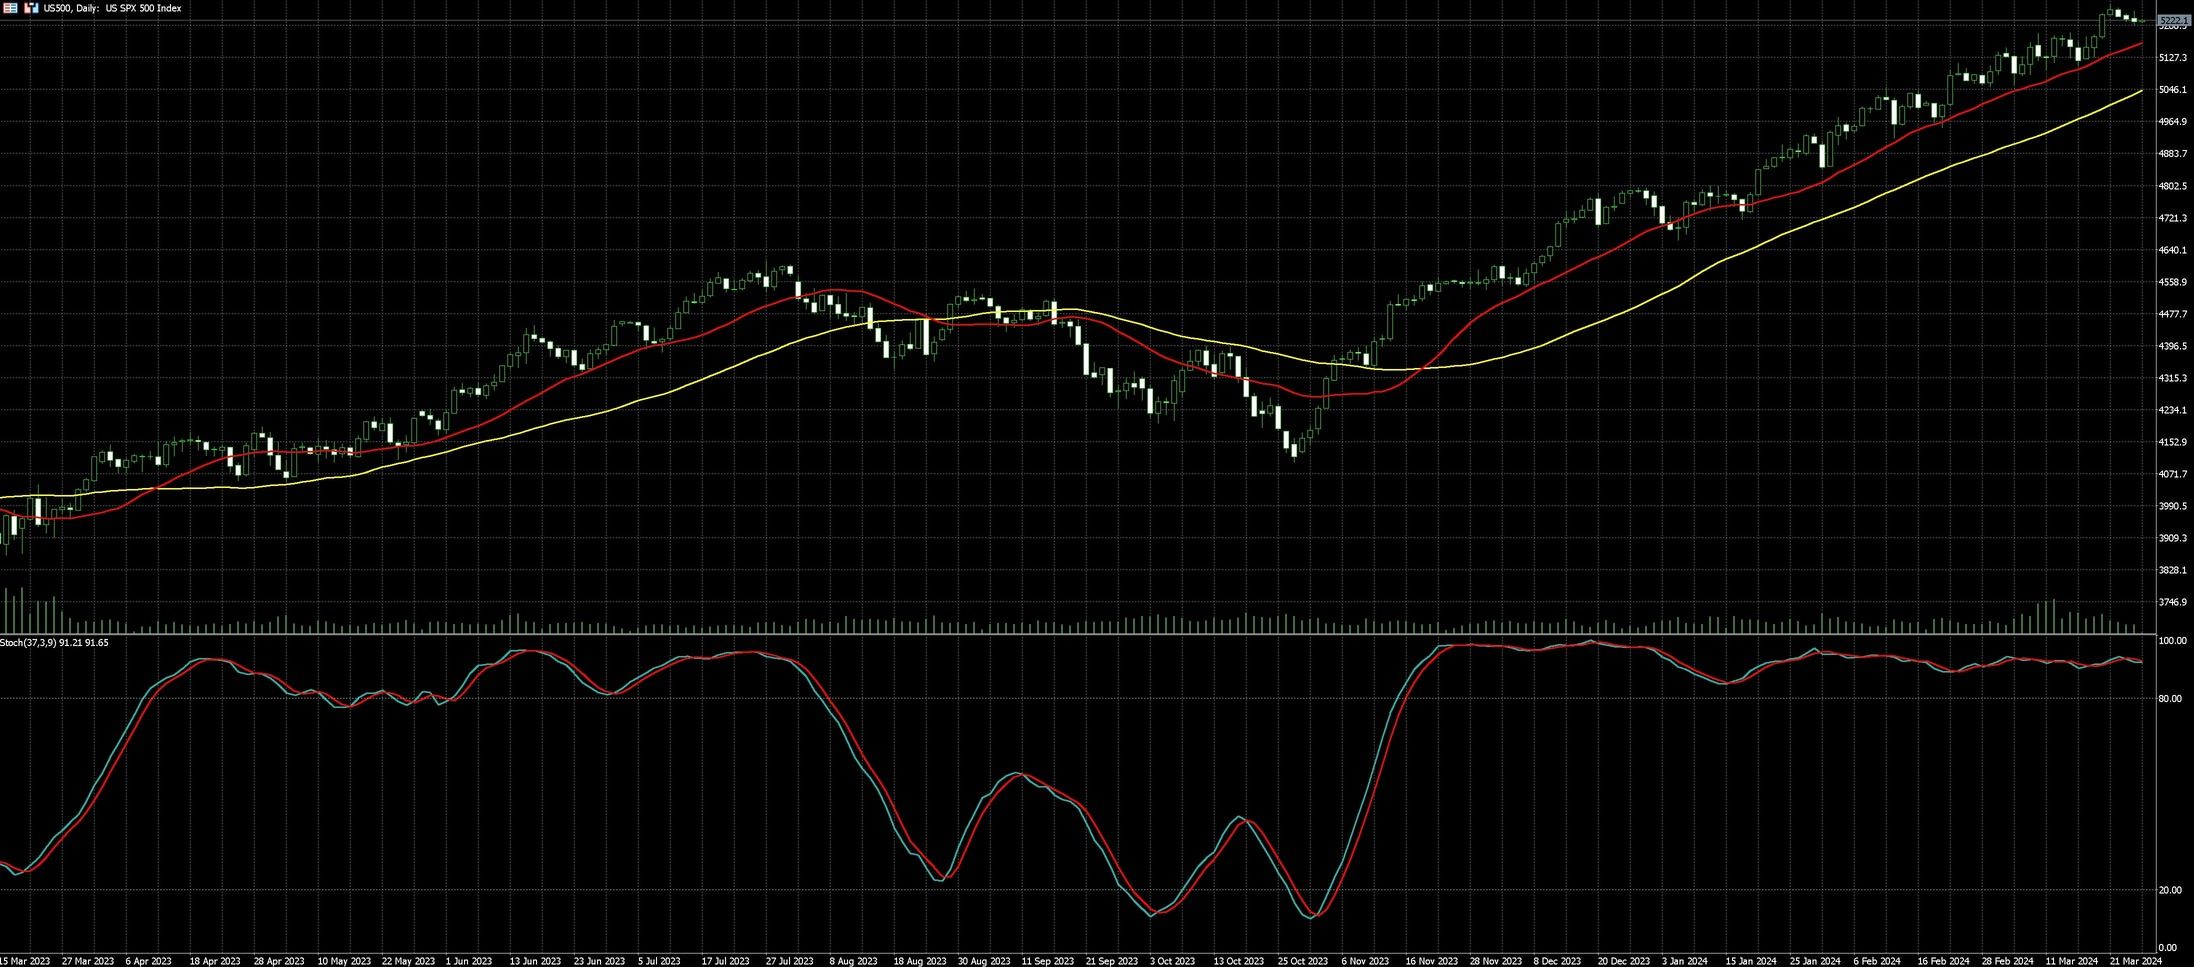This screenshot has height=967, width=2194.
Task: Click the 15 Mar 2023 date label
Action: point(26,961)
